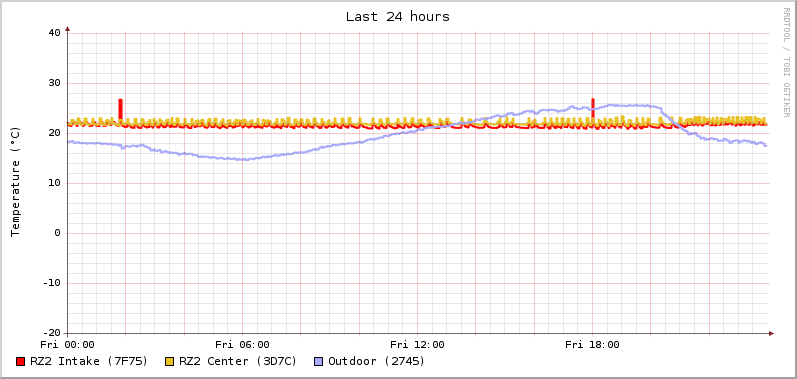The height and width of the screenshot is (379, 797).
Task: Click the Fri 18:00 x-axis label
Action: (592, 345)
